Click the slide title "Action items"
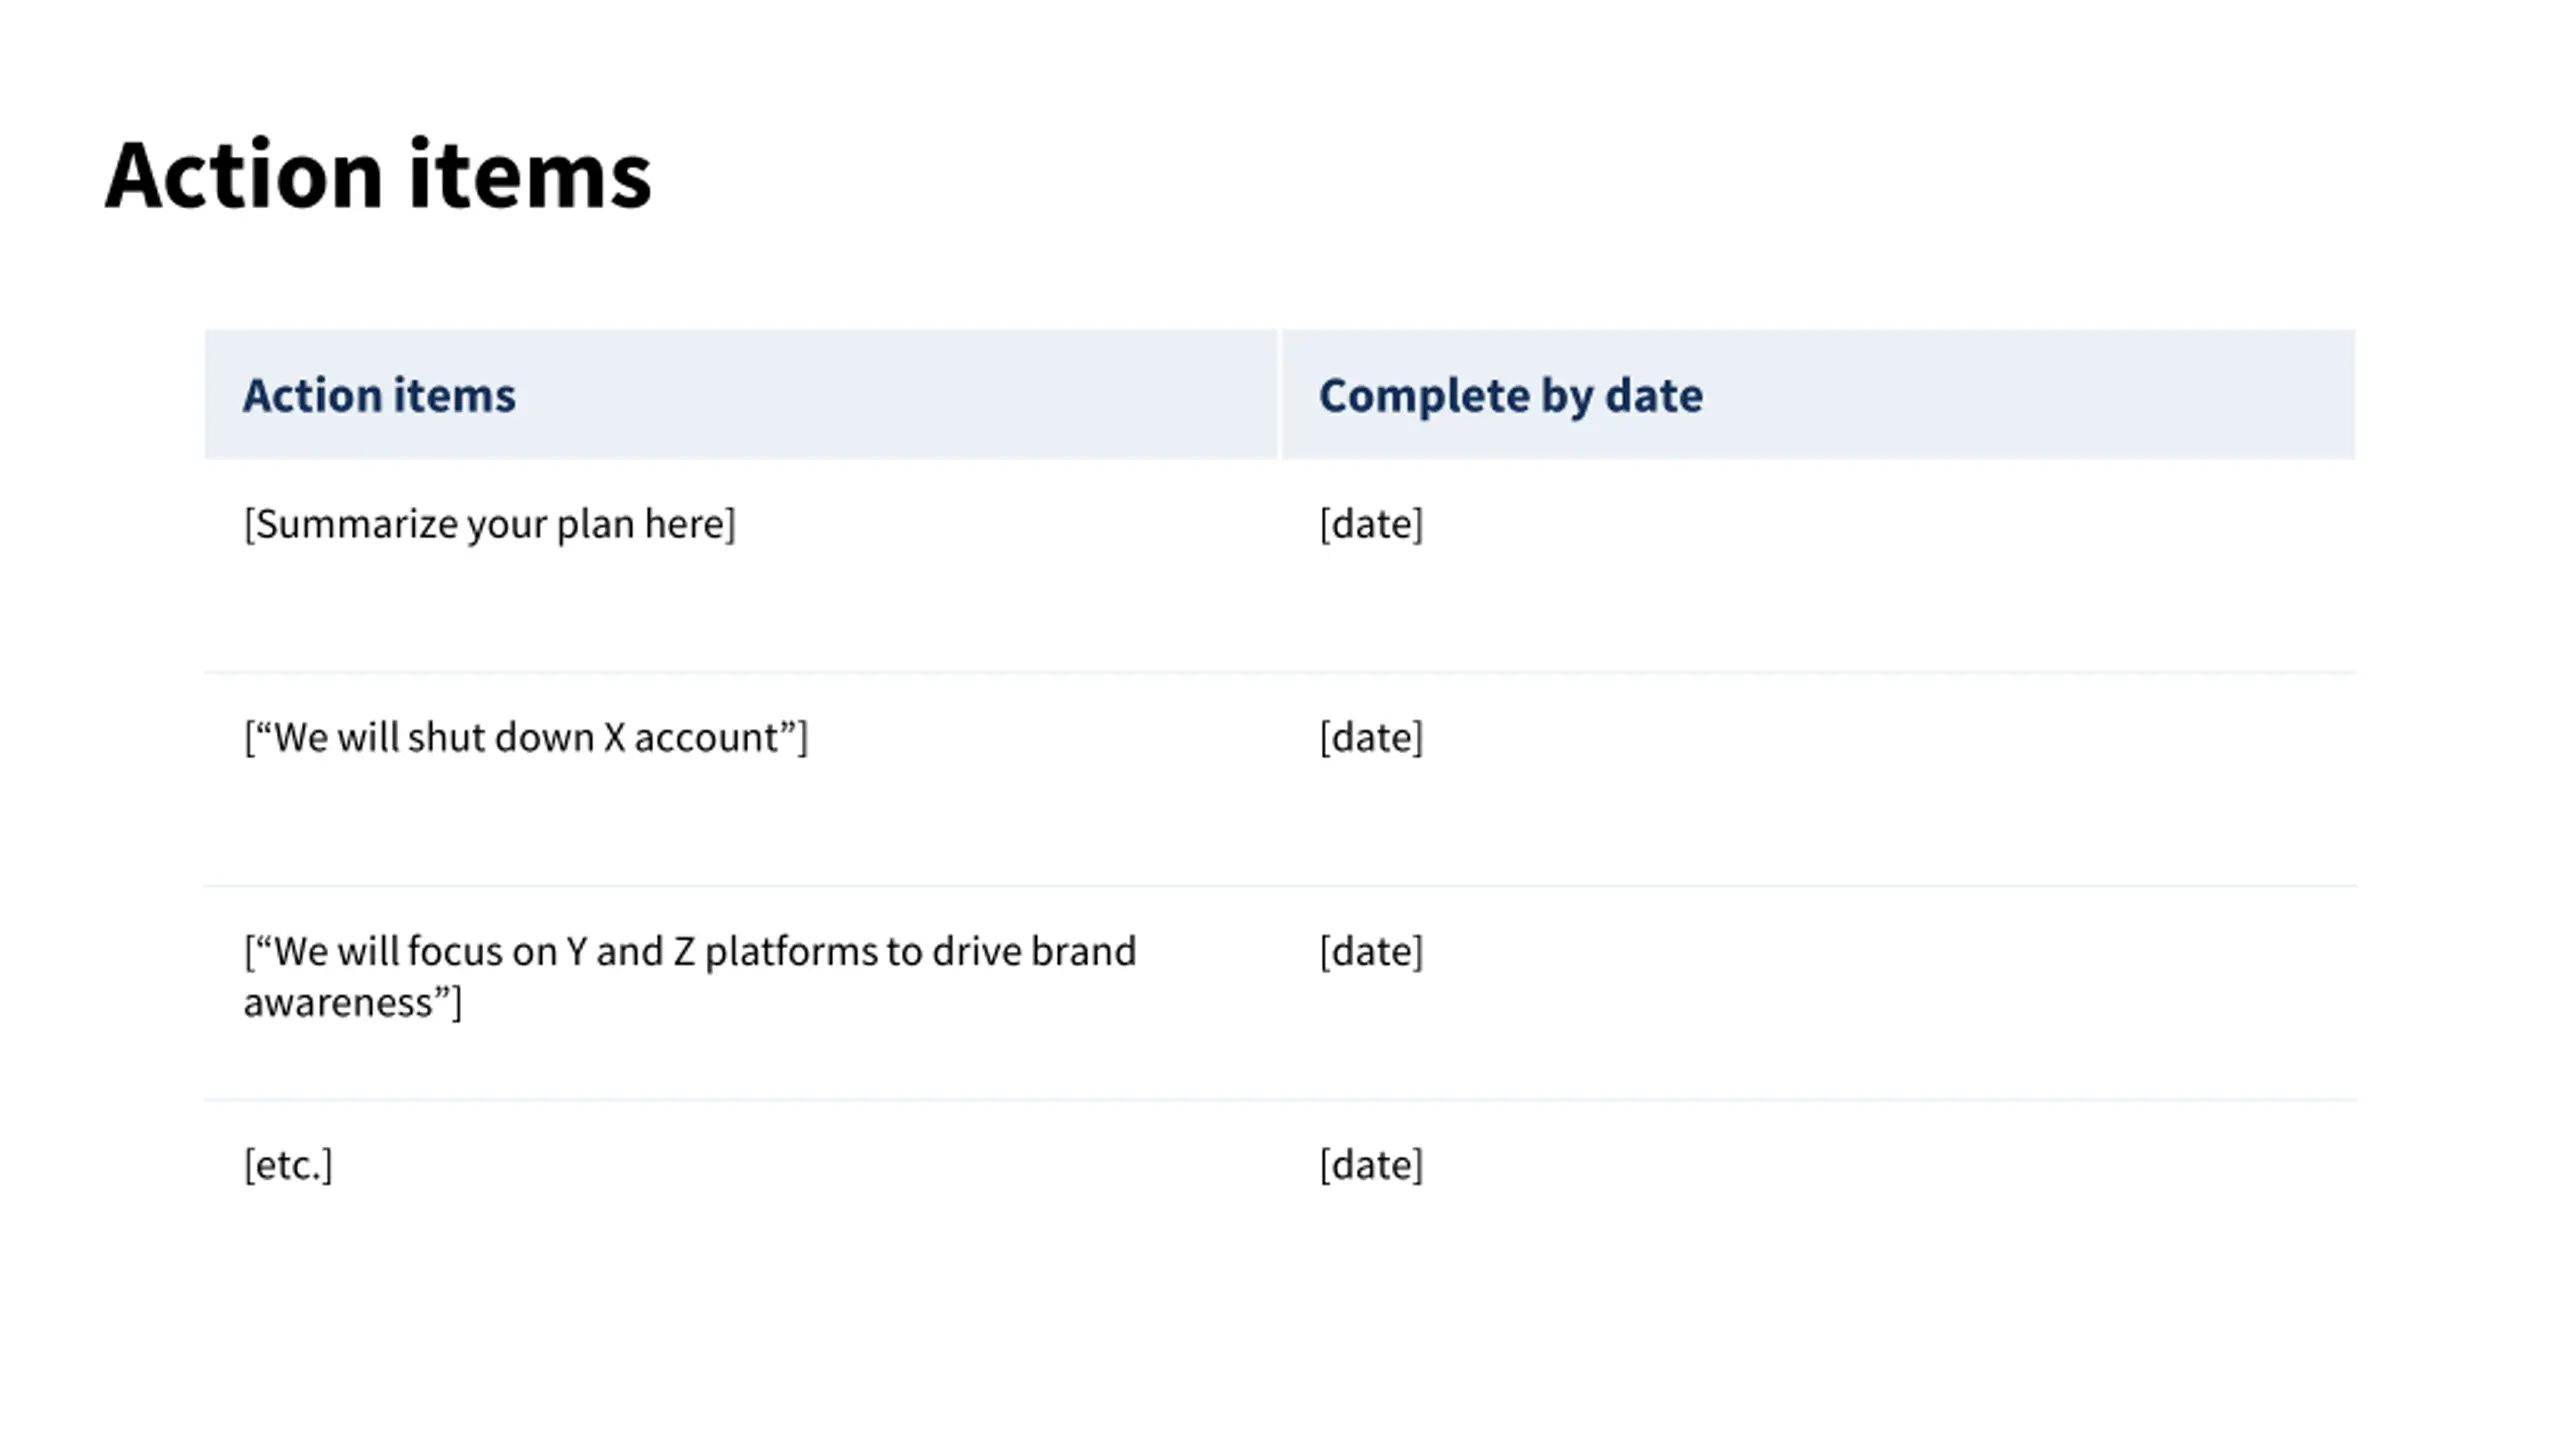This screenshot has width=2560, height=1440. coord(378,175)
